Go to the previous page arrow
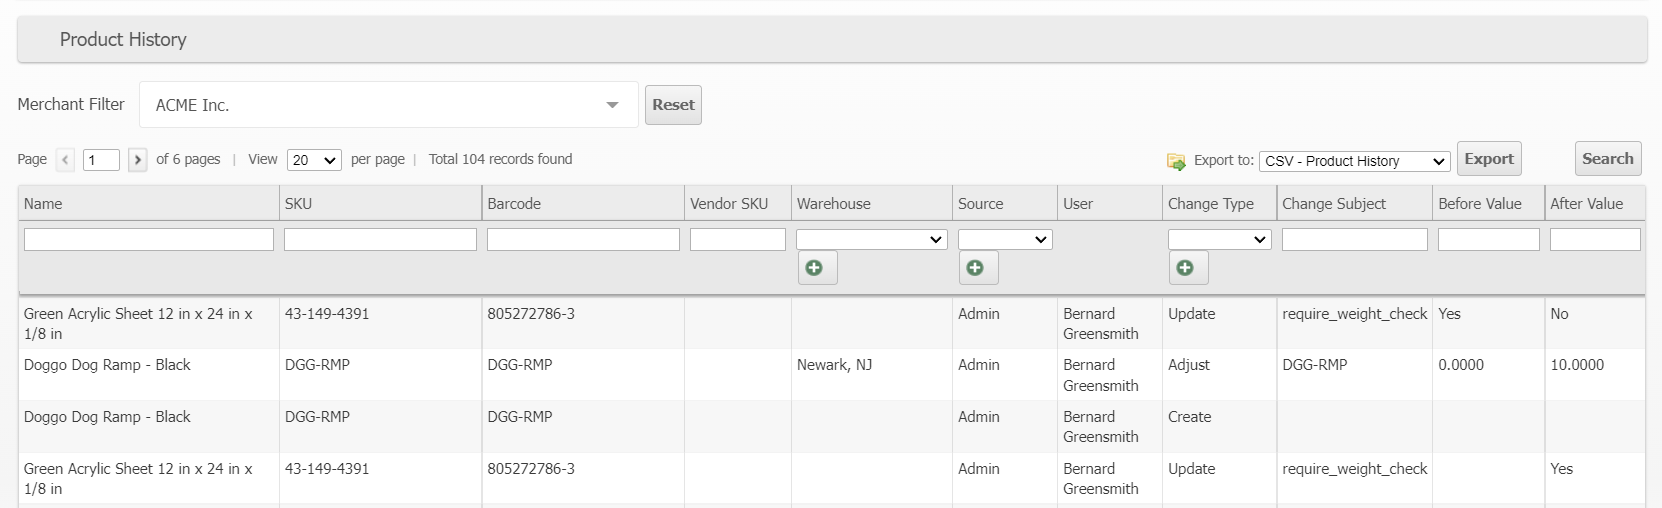This screenshot has width=1662, height=508. (66, 160)
